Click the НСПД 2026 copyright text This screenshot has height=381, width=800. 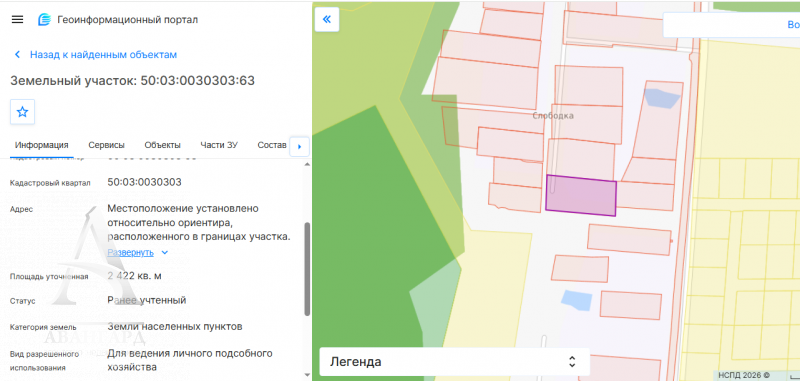point(744,375)
